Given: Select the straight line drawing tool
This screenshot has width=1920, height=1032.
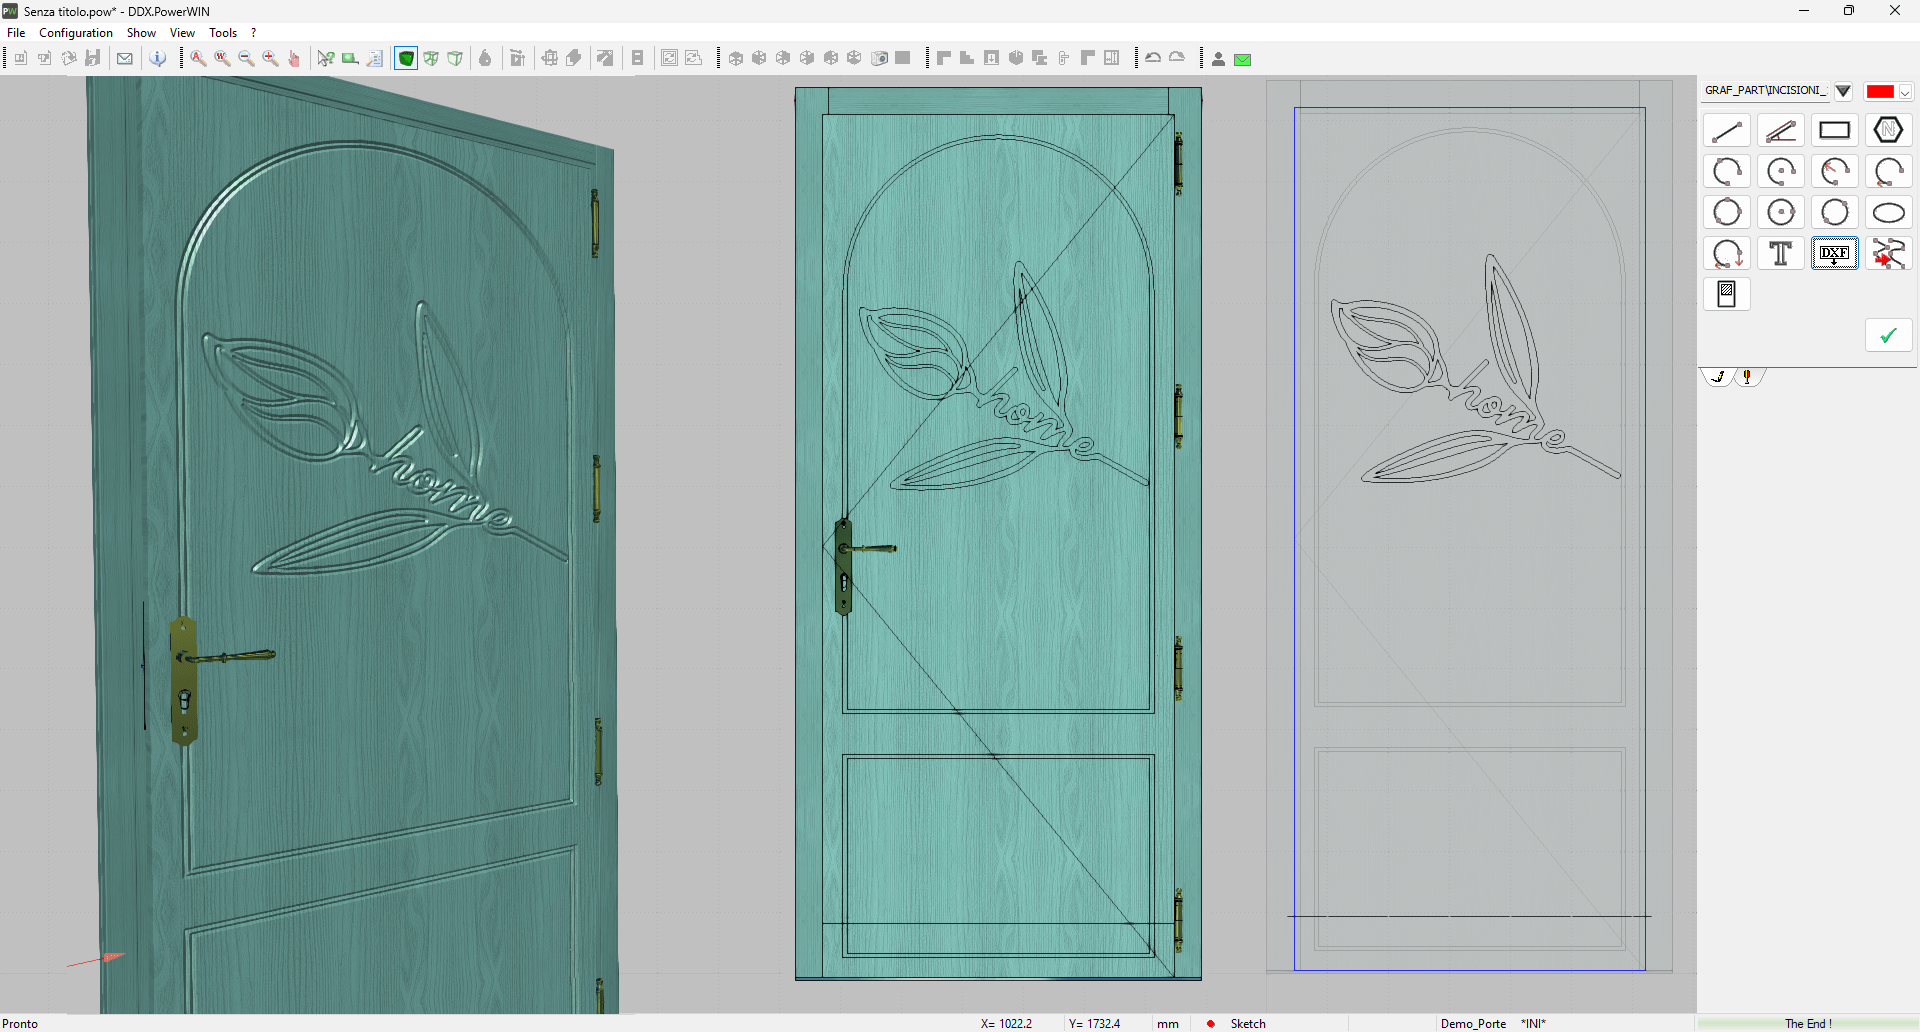Looking at the screenshot, I should point(1727,131).
